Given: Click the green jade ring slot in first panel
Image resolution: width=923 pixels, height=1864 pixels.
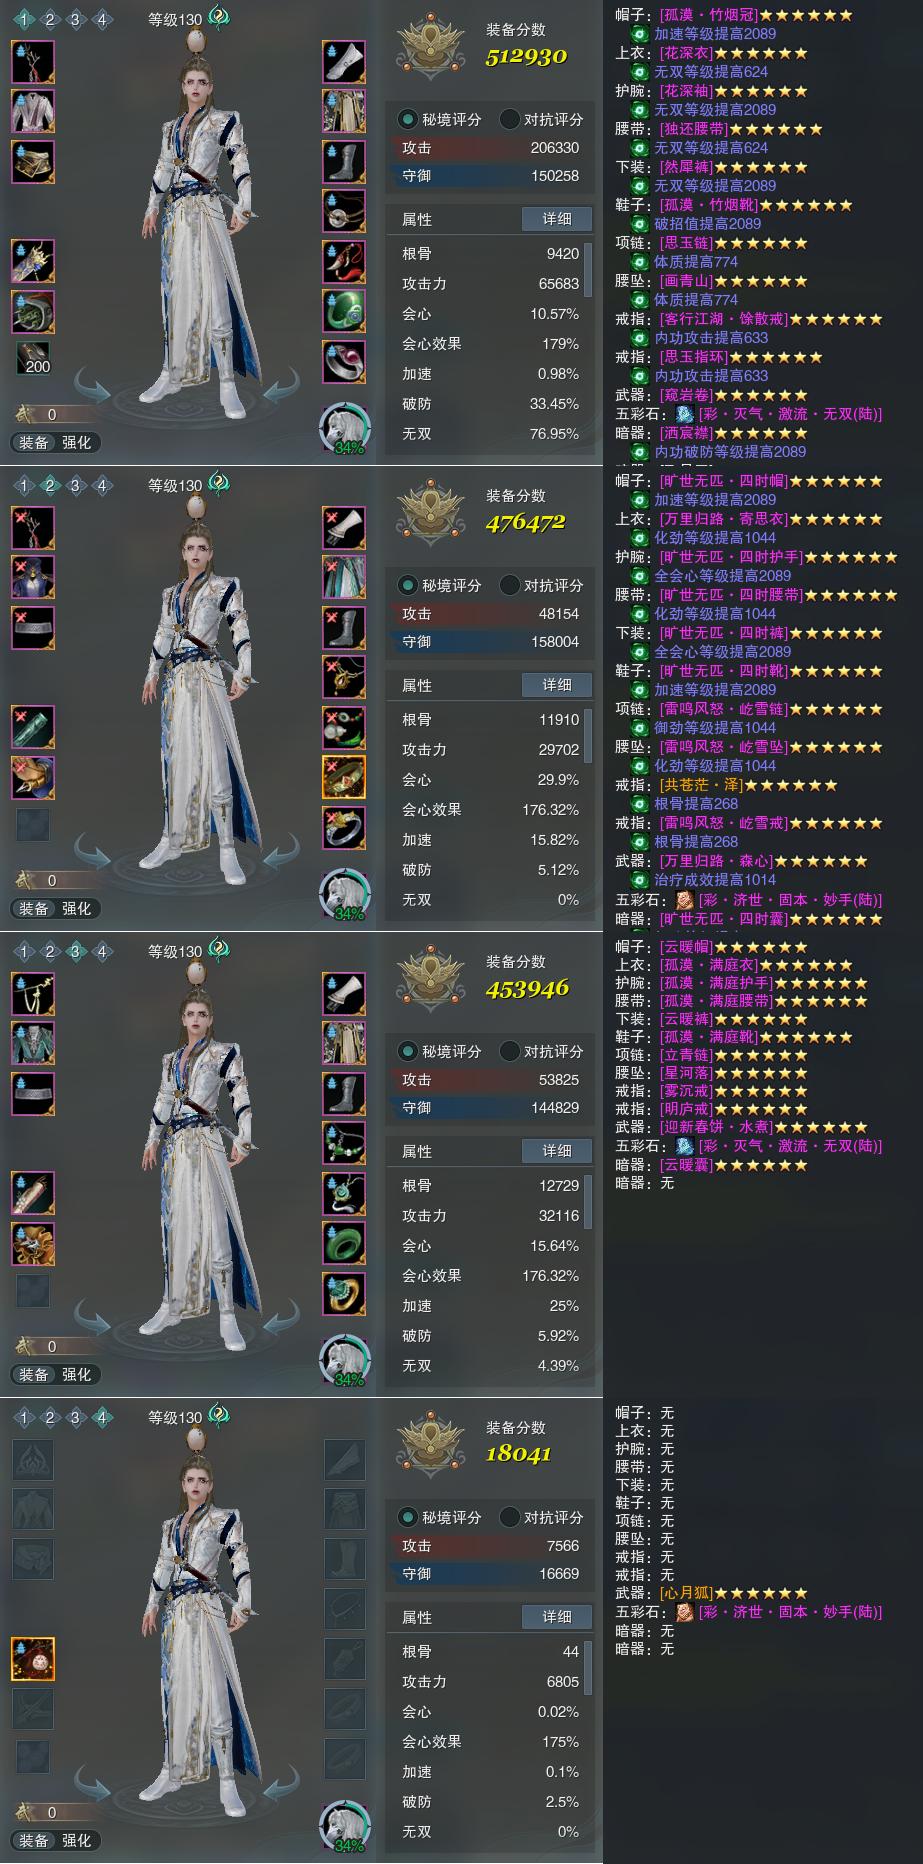Looking at the screenshot, I should [x=343, y=311].
